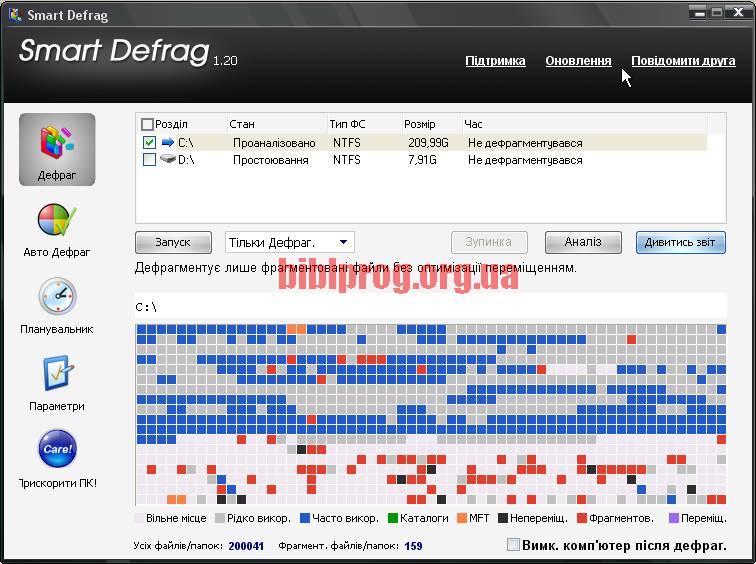Click Не дефрагментувався in the D:\ row

pos(525,160)
